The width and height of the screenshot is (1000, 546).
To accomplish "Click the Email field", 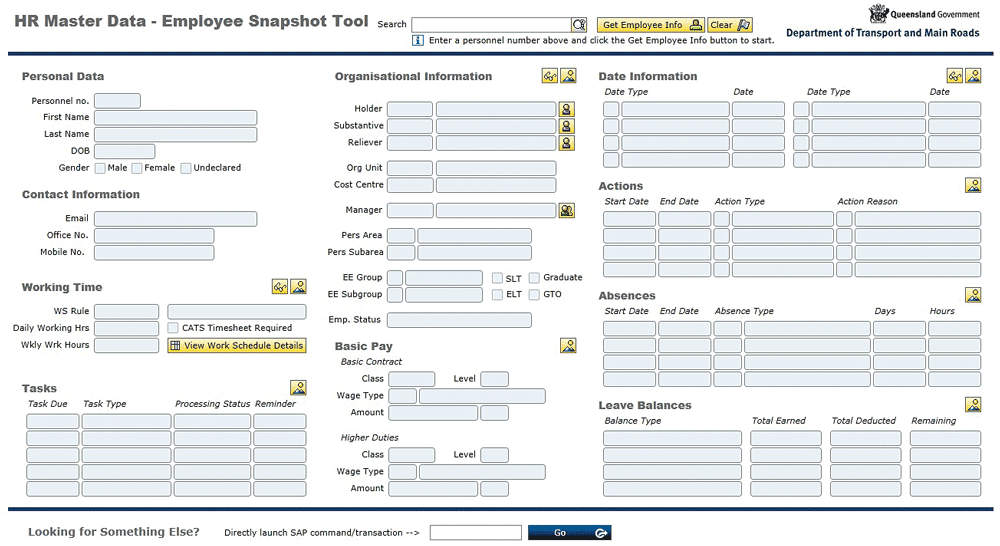I will tap(175, 219).
